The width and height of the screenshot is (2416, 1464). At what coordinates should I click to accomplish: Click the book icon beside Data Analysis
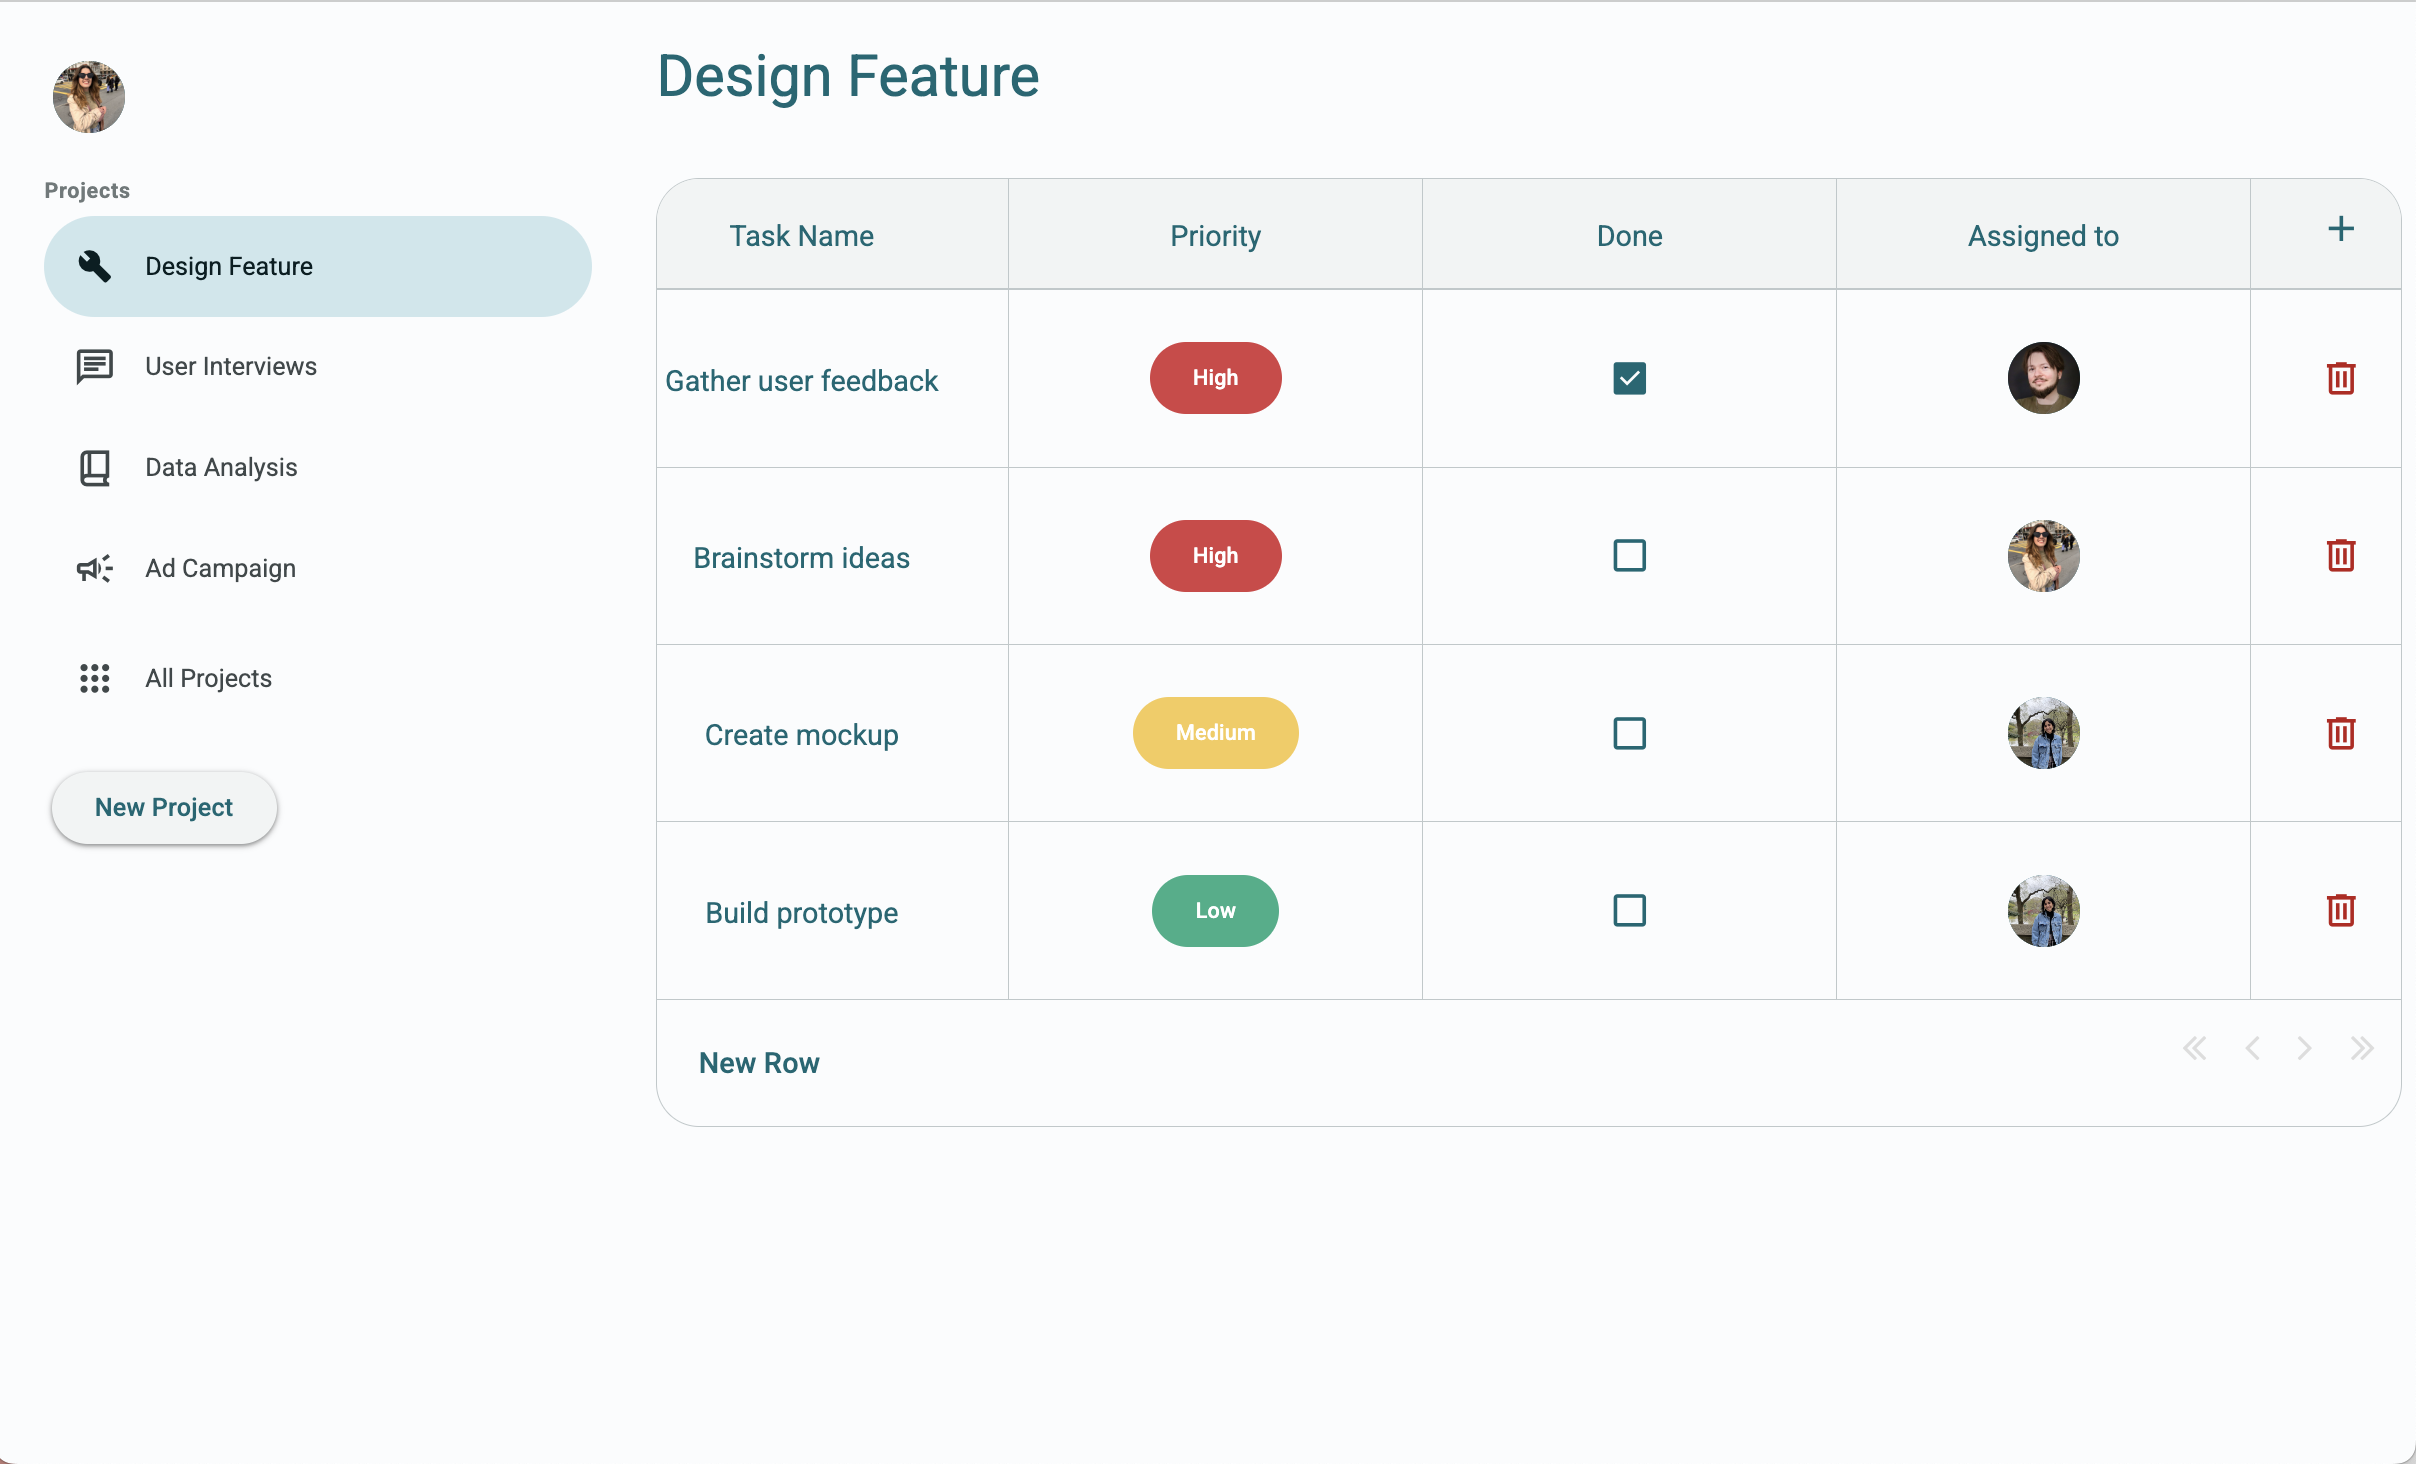pyautogui.click(x=93, y=467)
